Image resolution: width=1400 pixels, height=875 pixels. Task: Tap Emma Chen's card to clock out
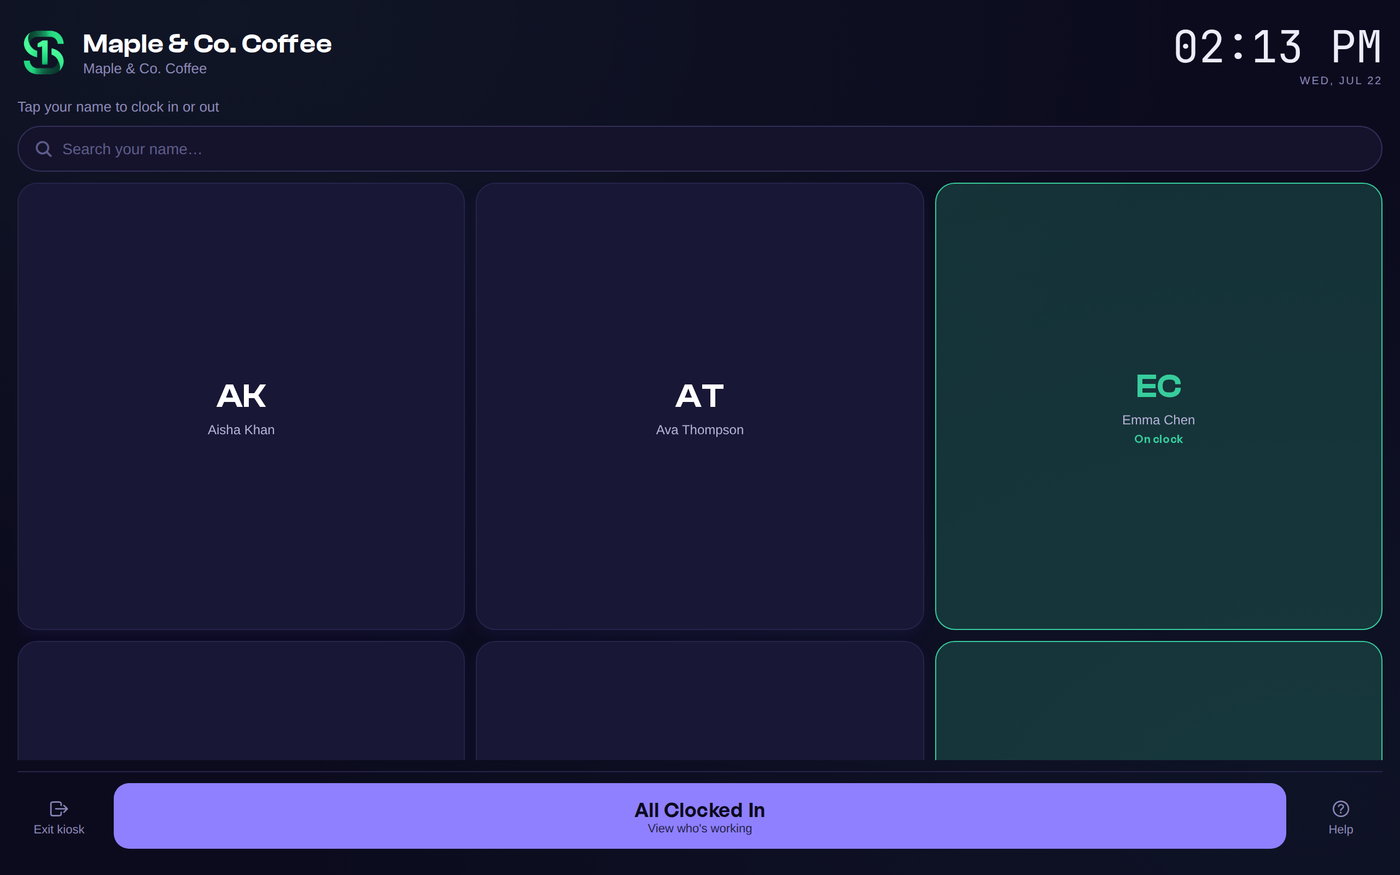coord(1158,406)
